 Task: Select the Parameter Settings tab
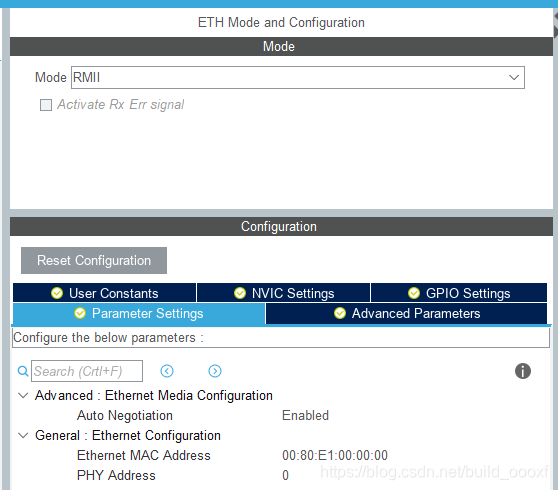(x=139, y=314)
